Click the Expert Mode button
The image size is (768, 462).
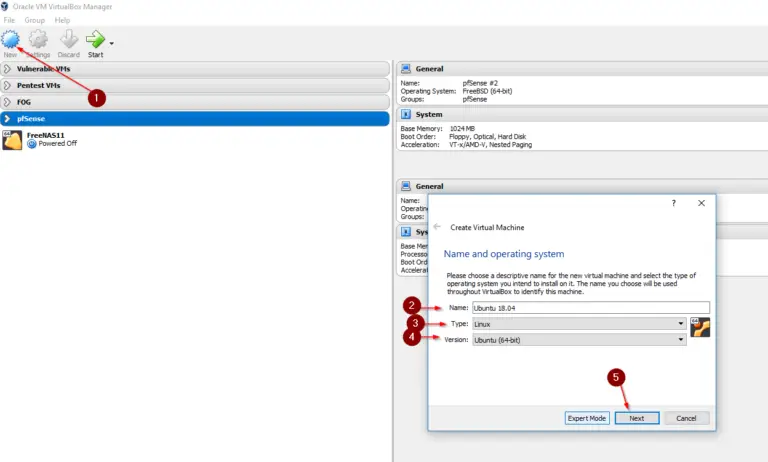click(x=587, y=418)
